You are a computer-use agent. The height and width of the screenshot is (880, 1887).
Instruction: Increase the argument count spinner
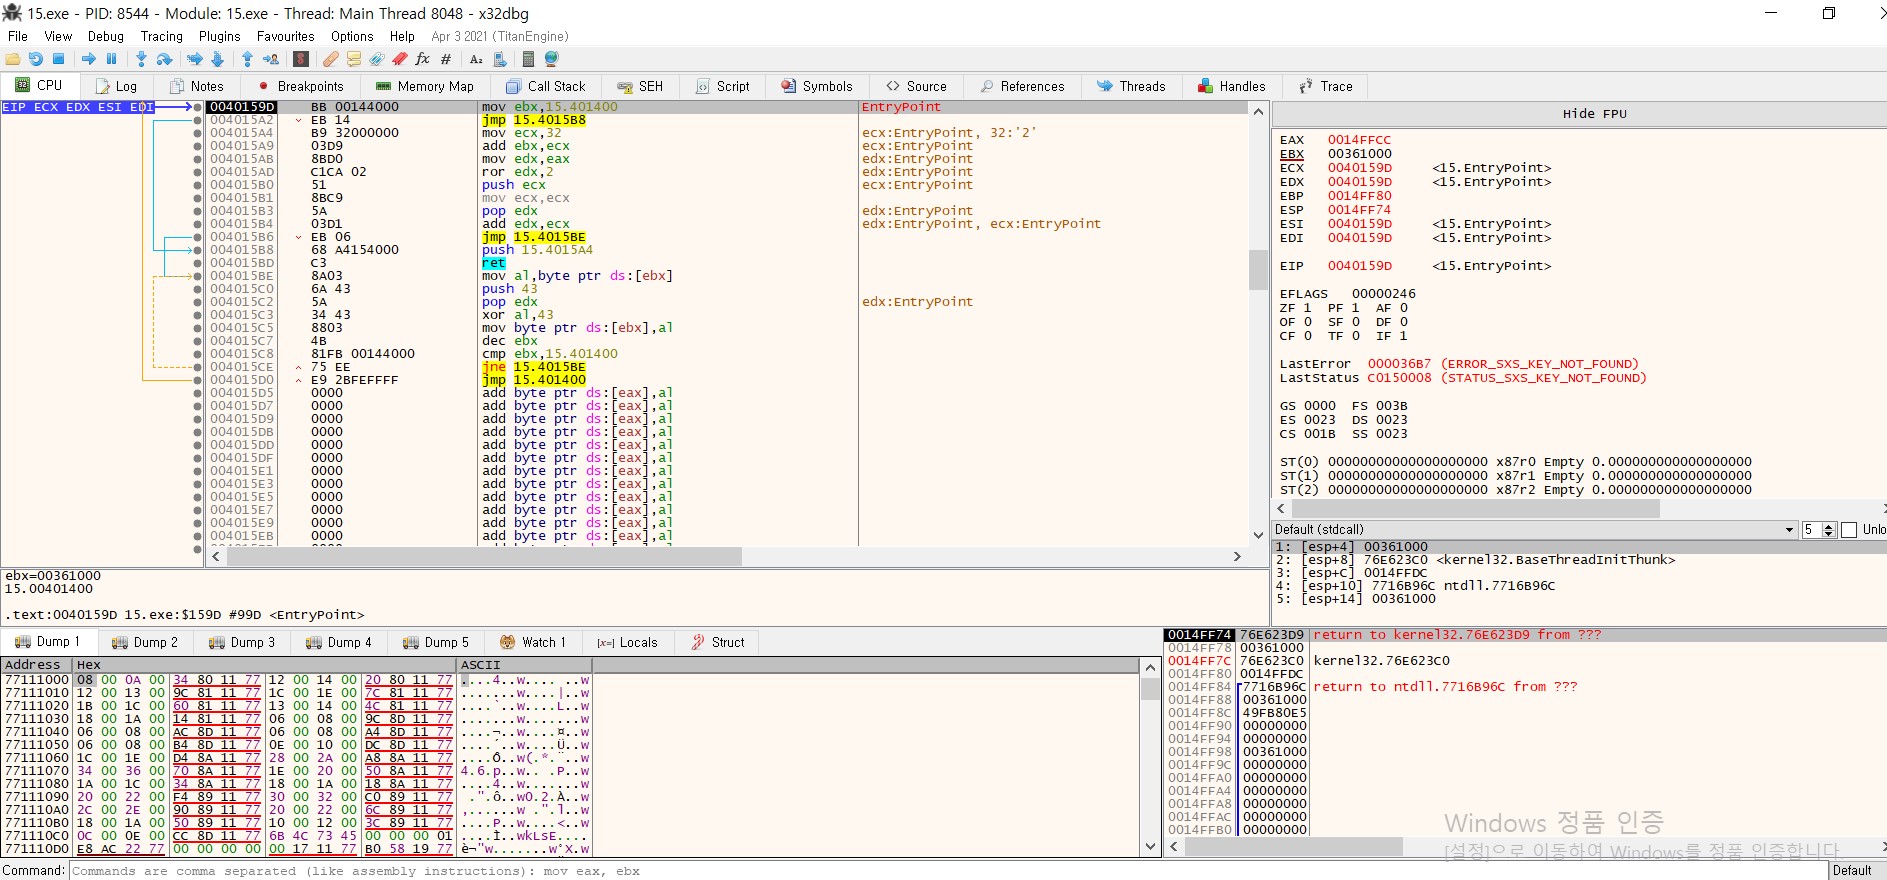[x=1829, y=526]
